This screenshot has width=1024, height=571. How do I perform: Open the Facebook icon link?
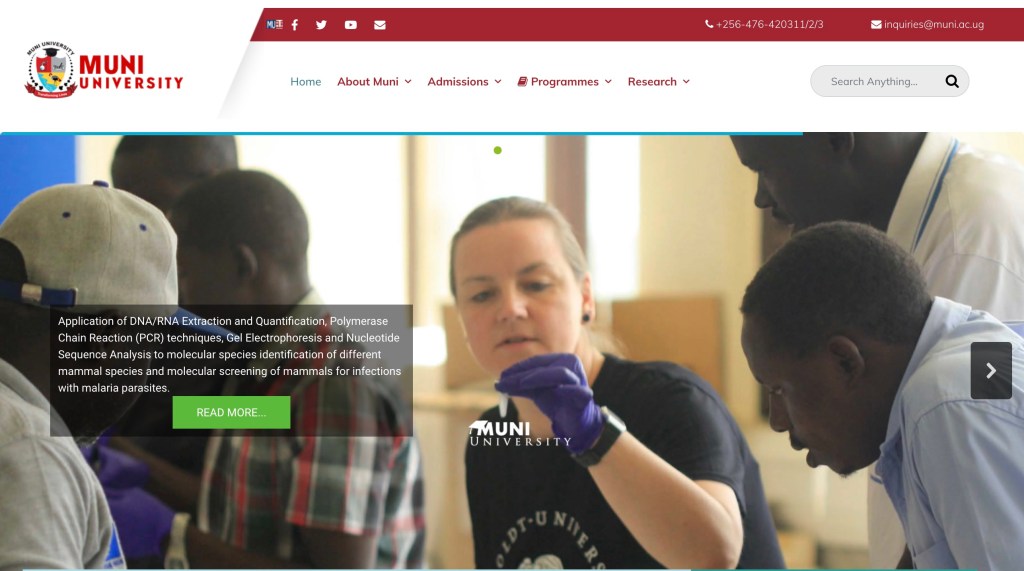point(295,25)
